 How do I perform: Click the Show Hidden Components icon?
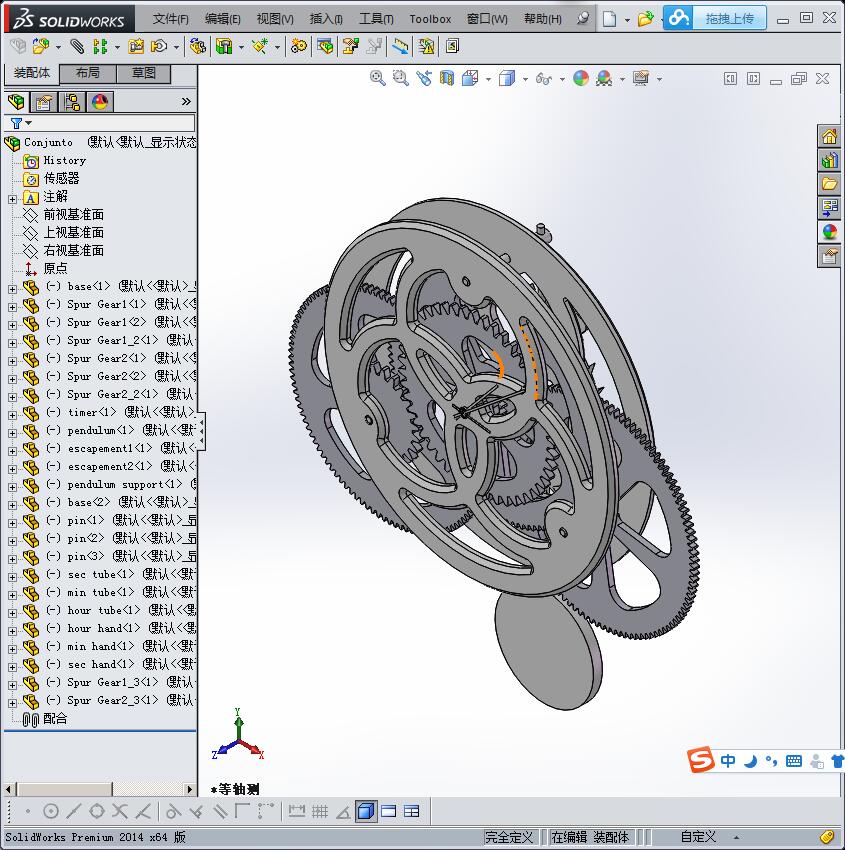click(x=197, y=47)
